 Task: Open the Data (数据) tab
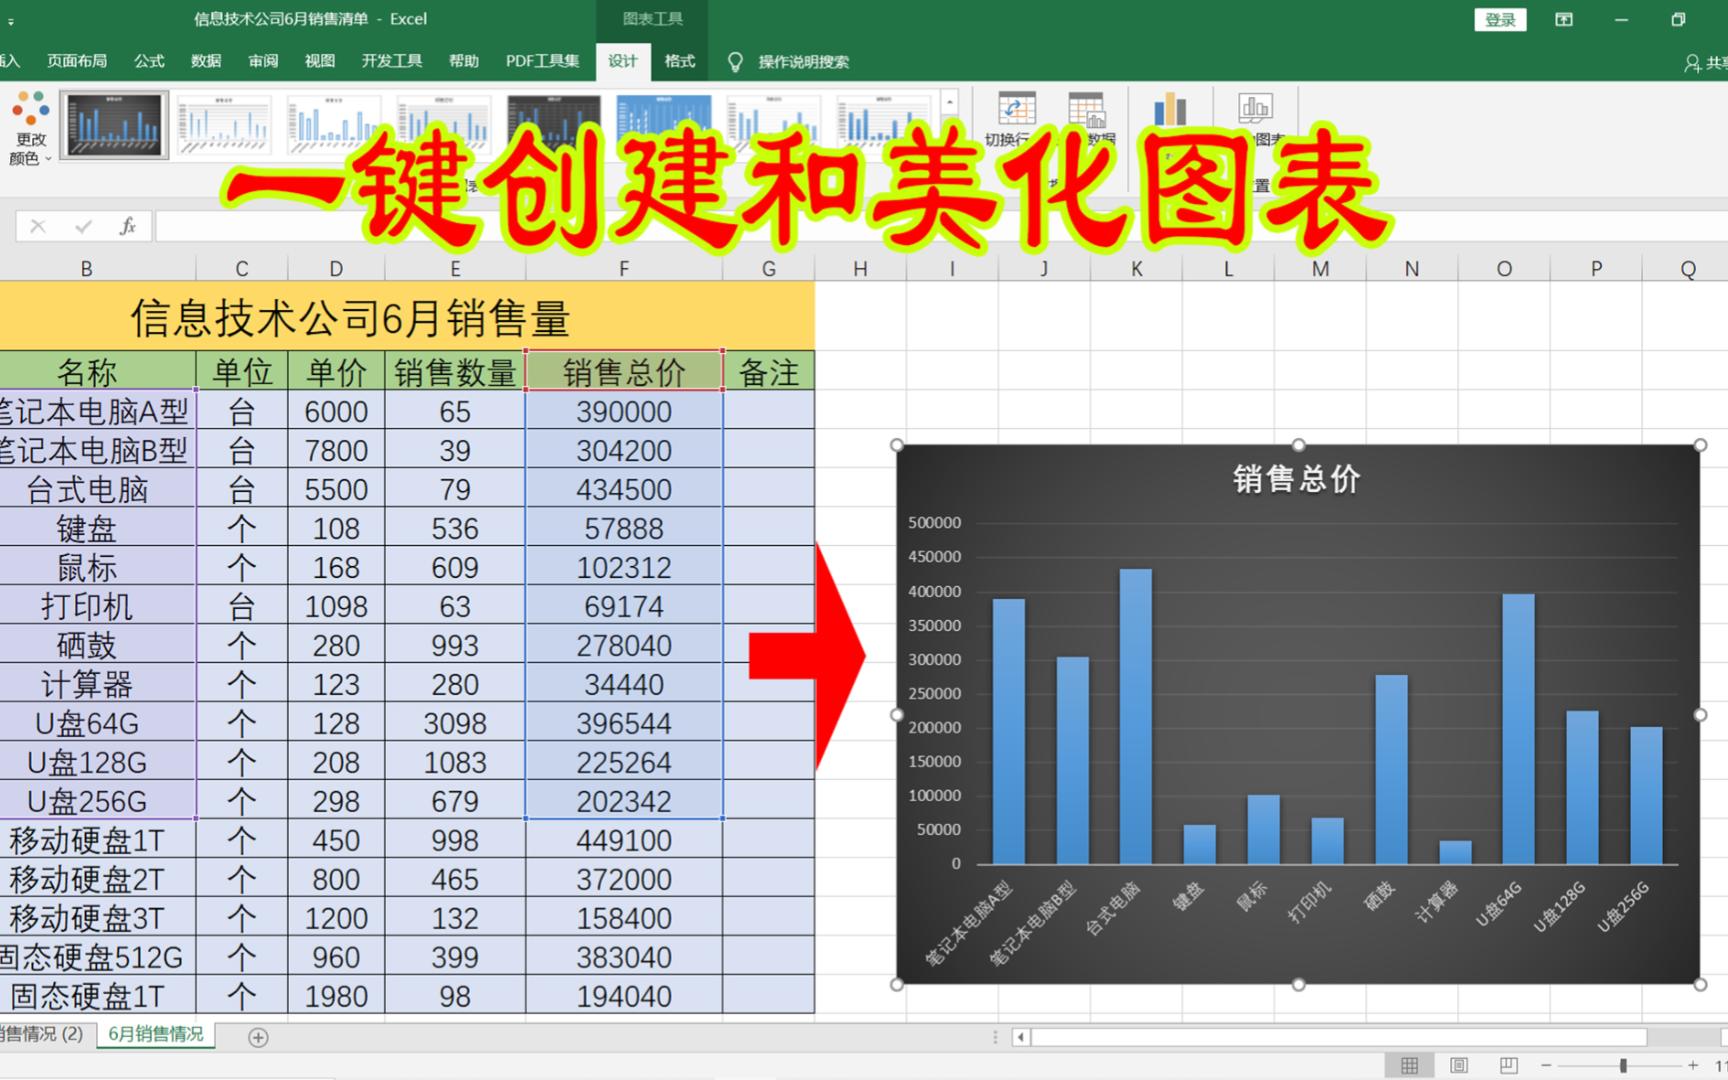tap(206, 61)
